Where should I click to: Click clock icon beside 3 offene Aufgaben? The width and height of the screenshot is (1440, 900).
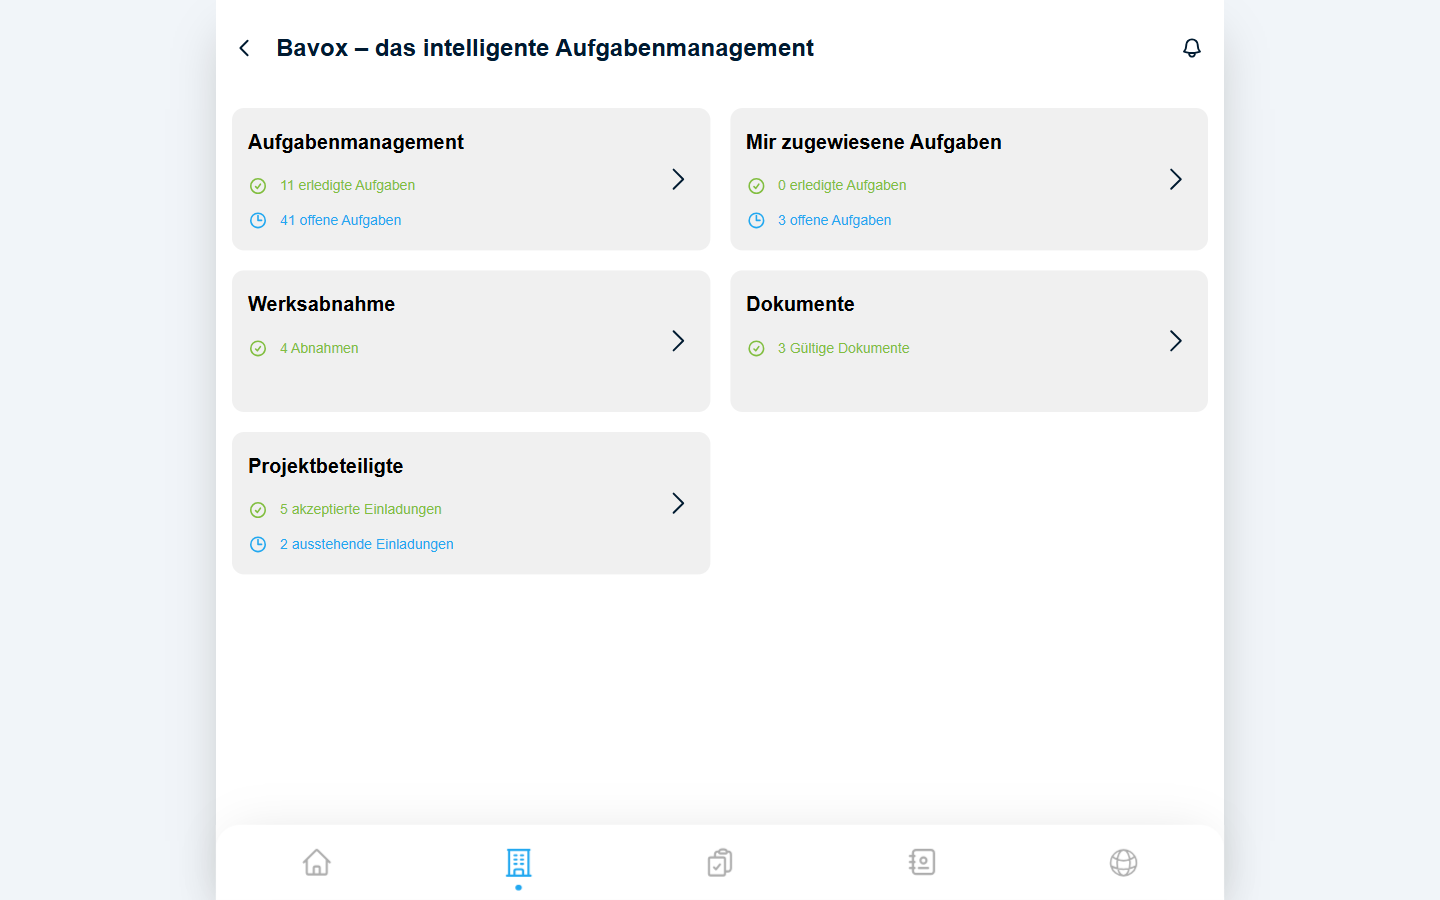click(x=756, y=220)
